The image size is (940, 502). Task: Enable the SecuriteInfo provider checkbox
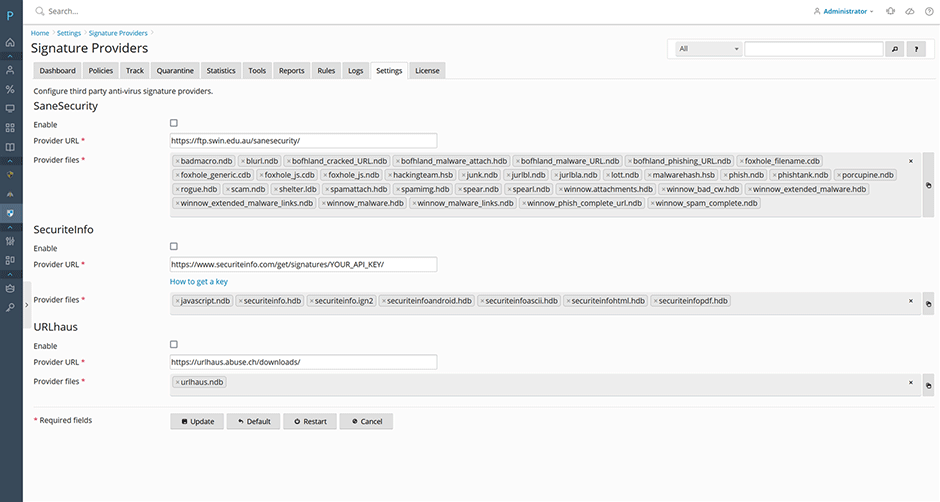coord(174,247)
